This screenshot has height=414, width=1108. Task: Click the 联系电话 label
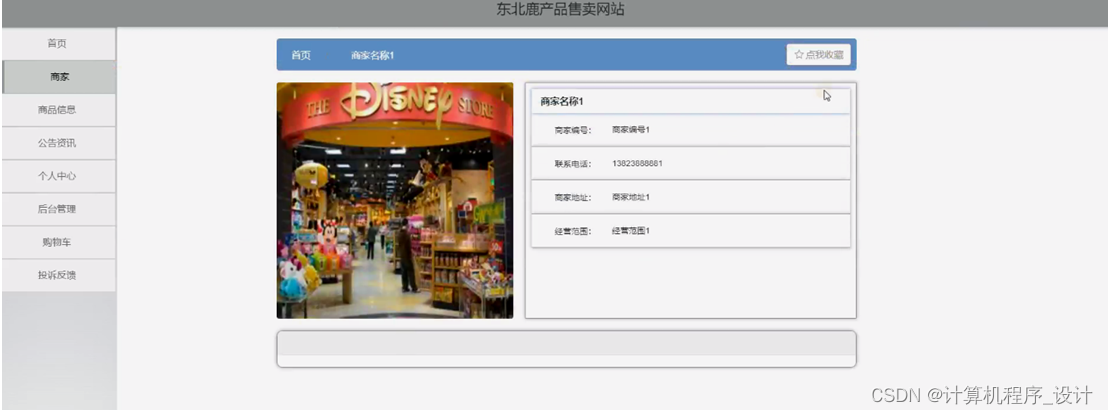pyautogui.click(x=573, y=164)
